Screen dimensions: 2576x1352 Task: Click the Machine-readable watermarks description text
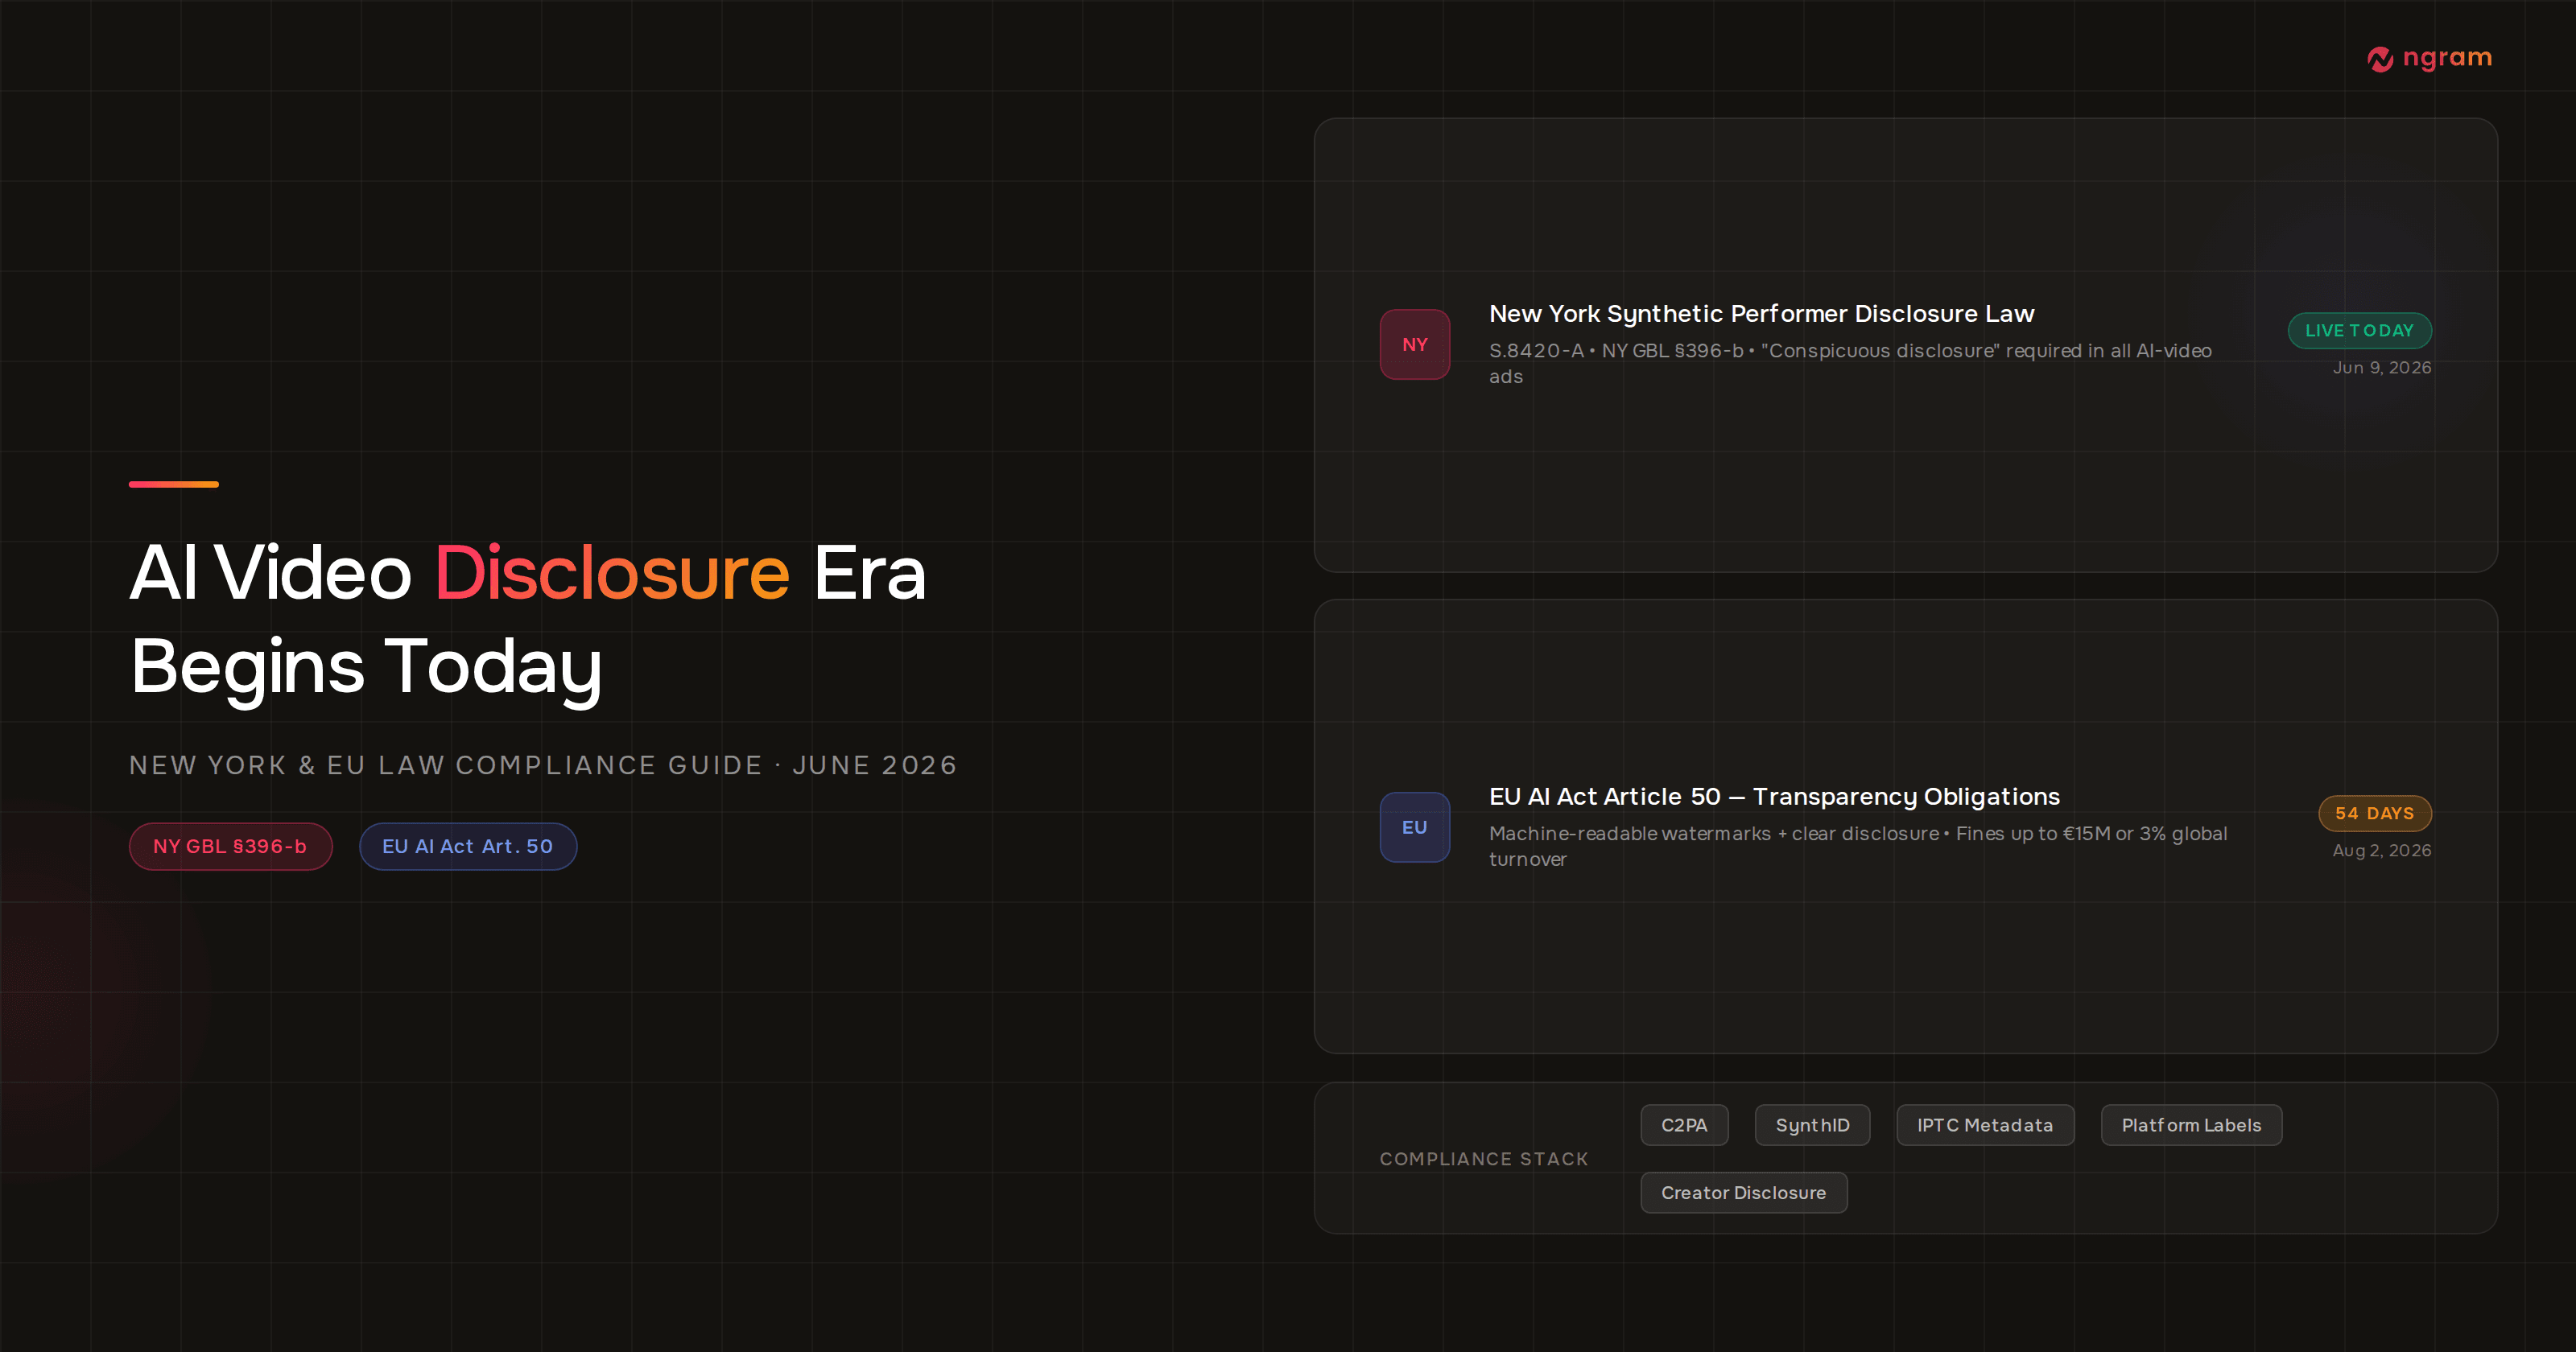pos(1858,846)
